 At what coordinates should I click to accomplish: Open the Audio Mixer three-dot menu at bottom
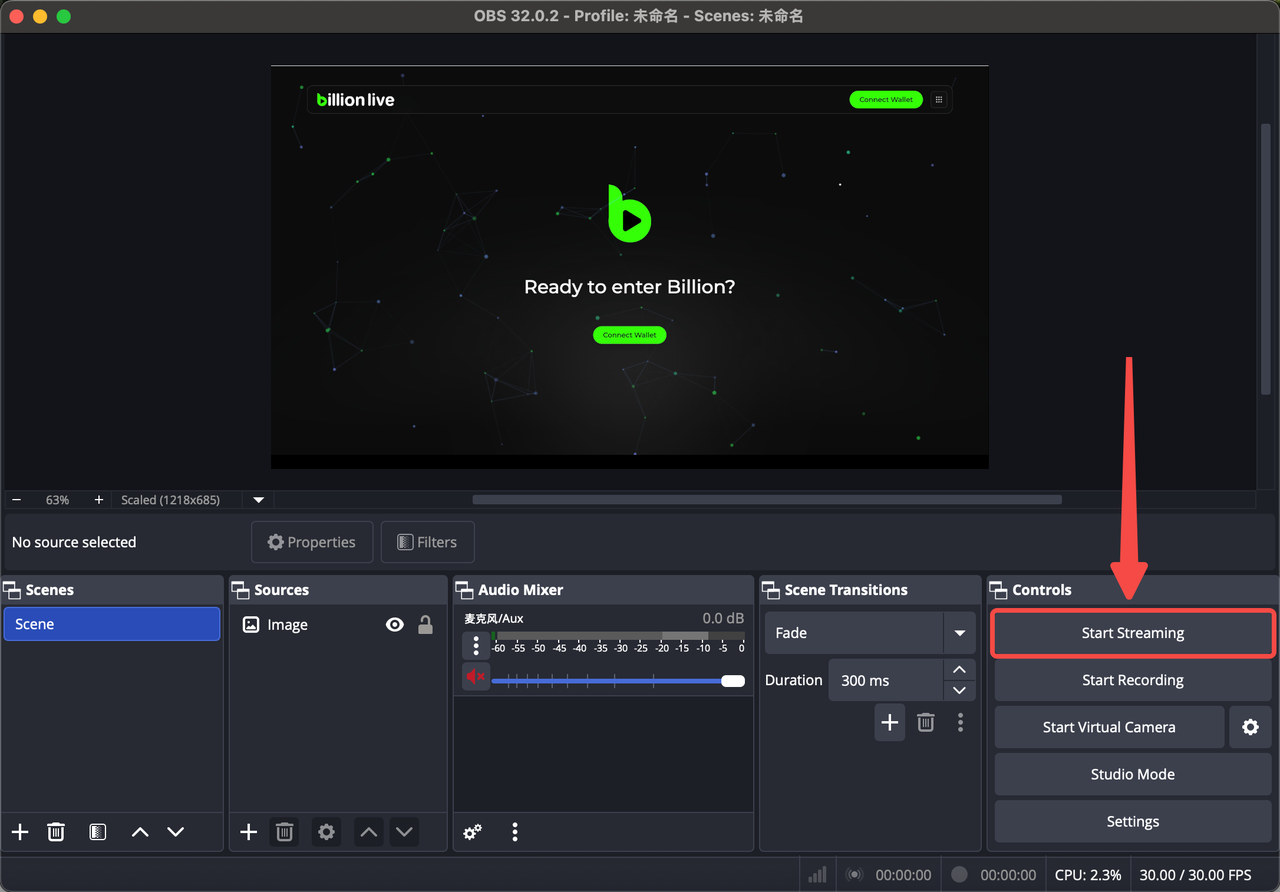click(515, 832)
